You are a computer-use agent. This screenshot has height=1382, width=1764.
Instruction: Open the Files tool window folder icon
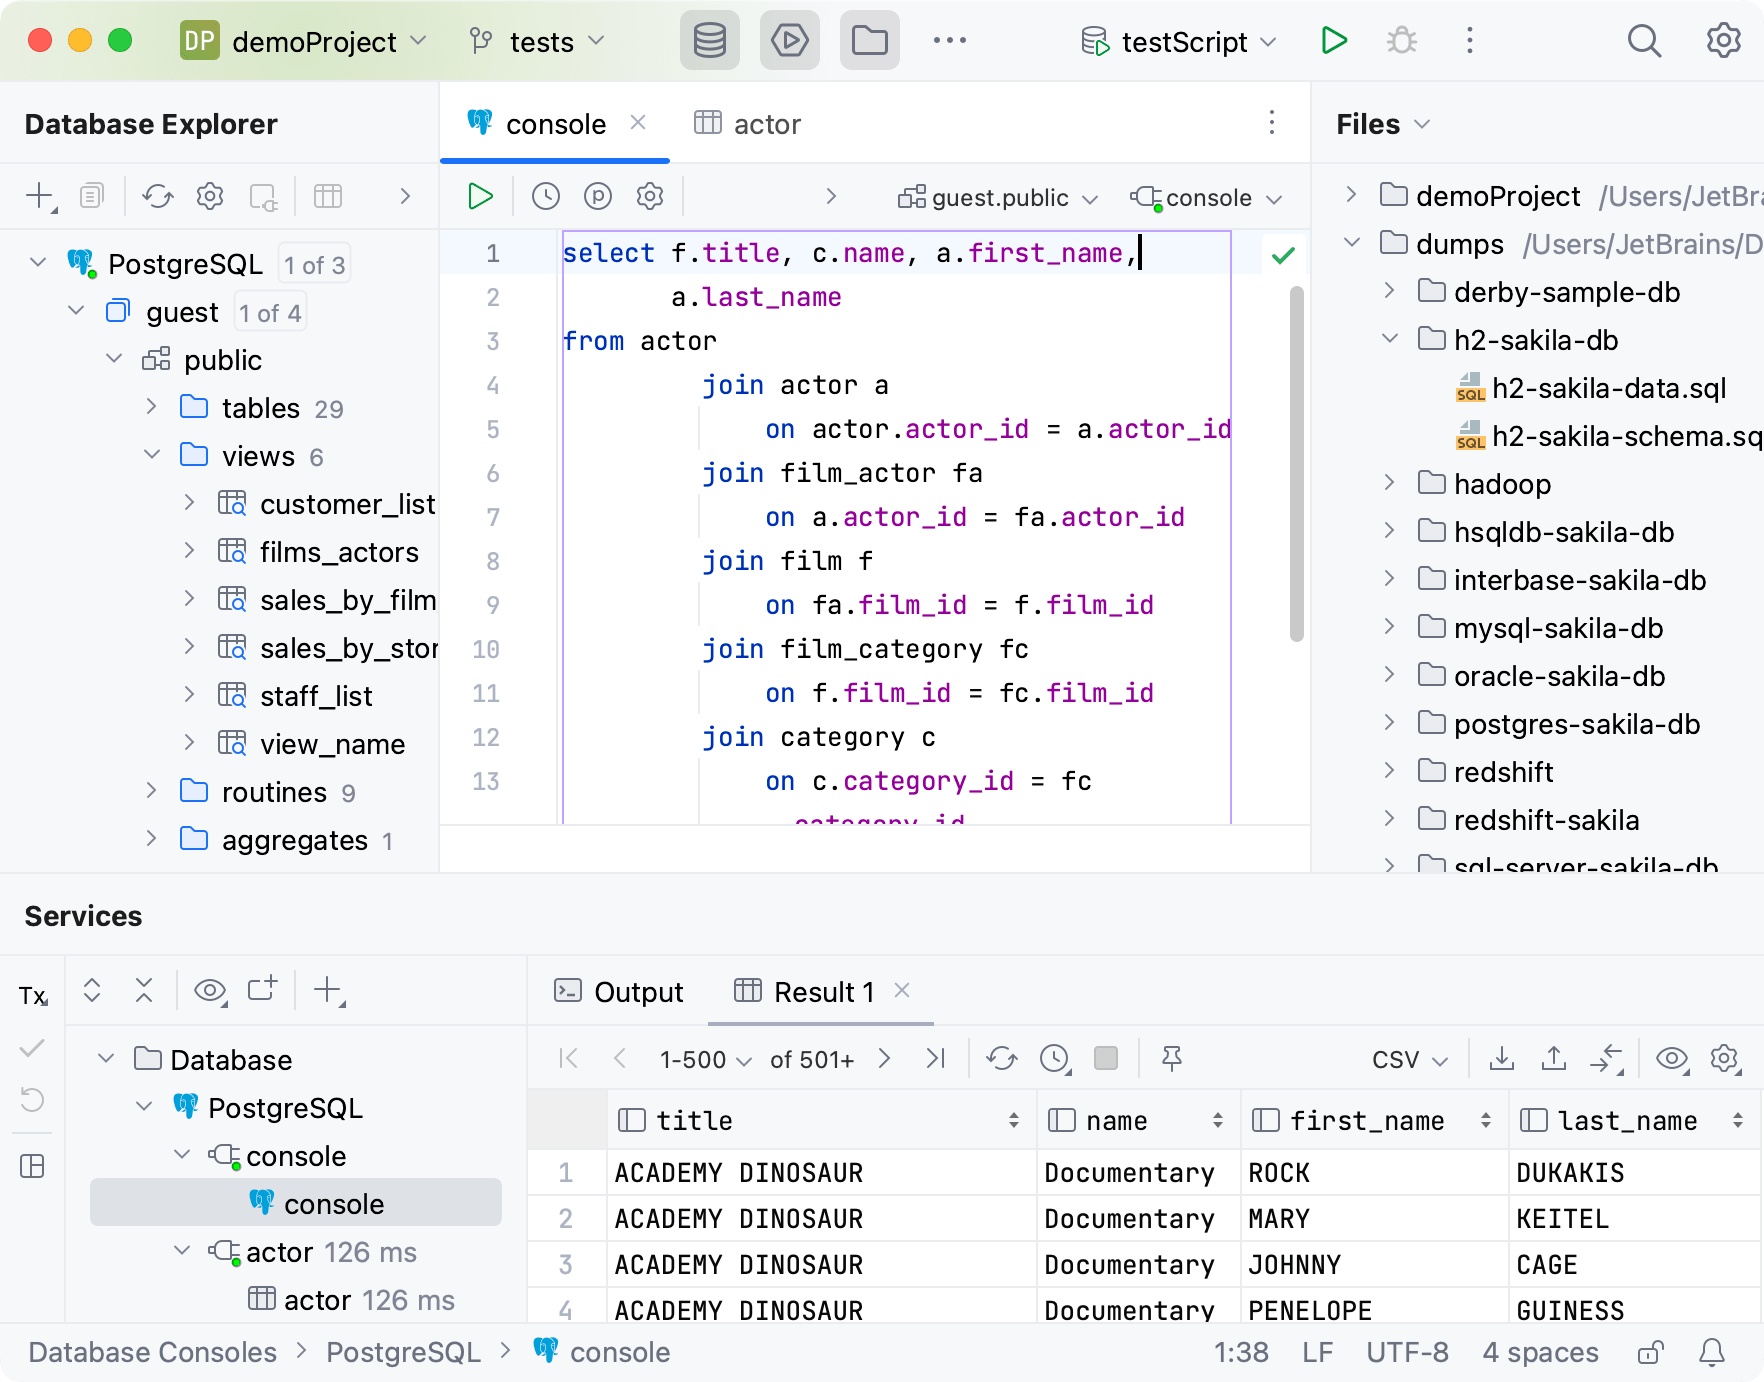pos(869,41)
